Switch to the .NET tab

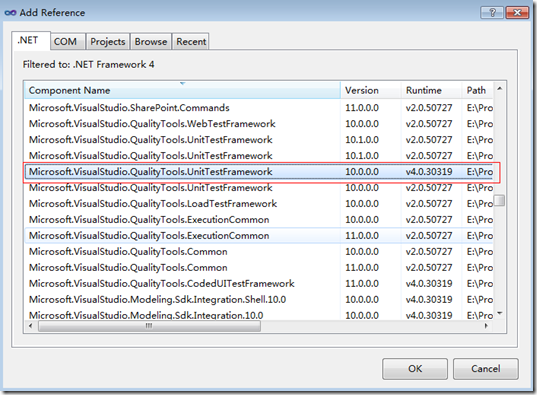(31, 40)
